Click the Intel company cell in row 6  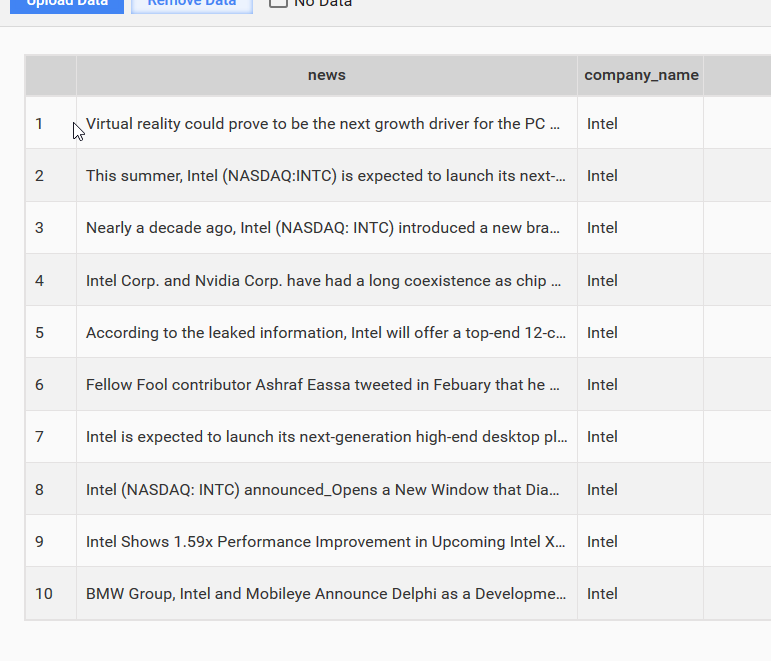click(x=641, y=385)
